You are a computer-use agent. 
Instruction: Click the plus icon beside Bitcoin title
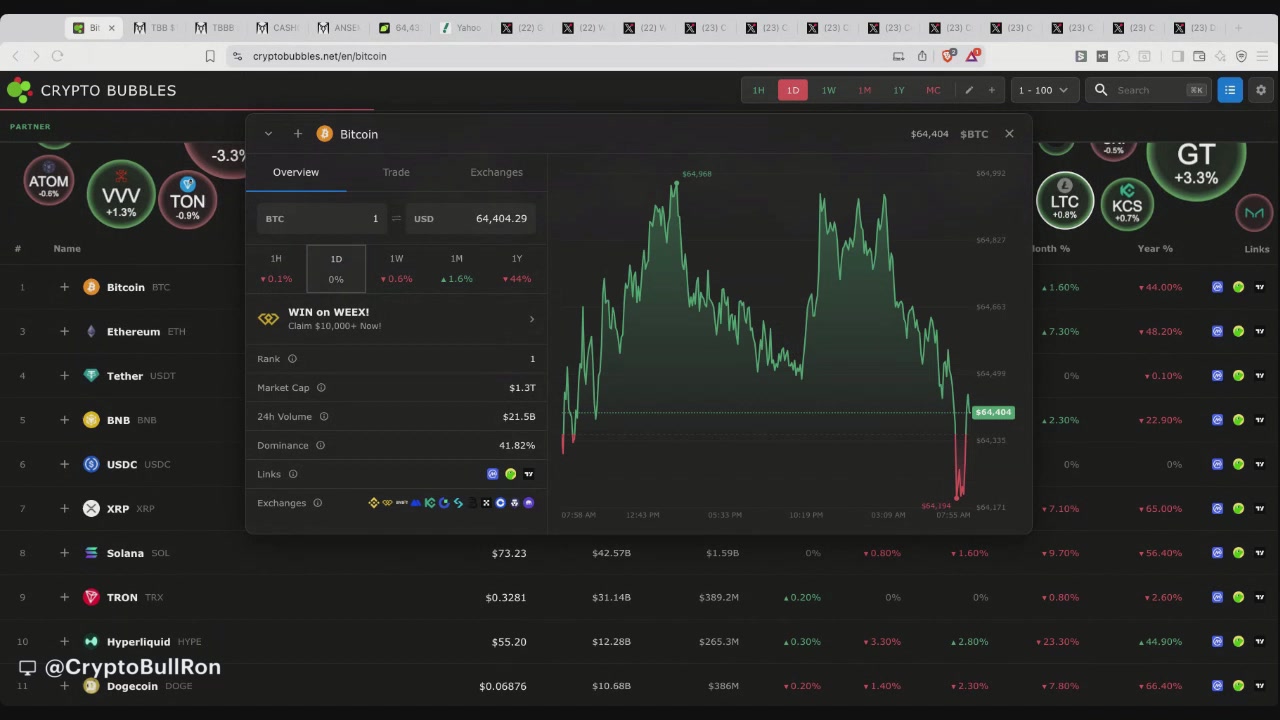tap(297, 134)
